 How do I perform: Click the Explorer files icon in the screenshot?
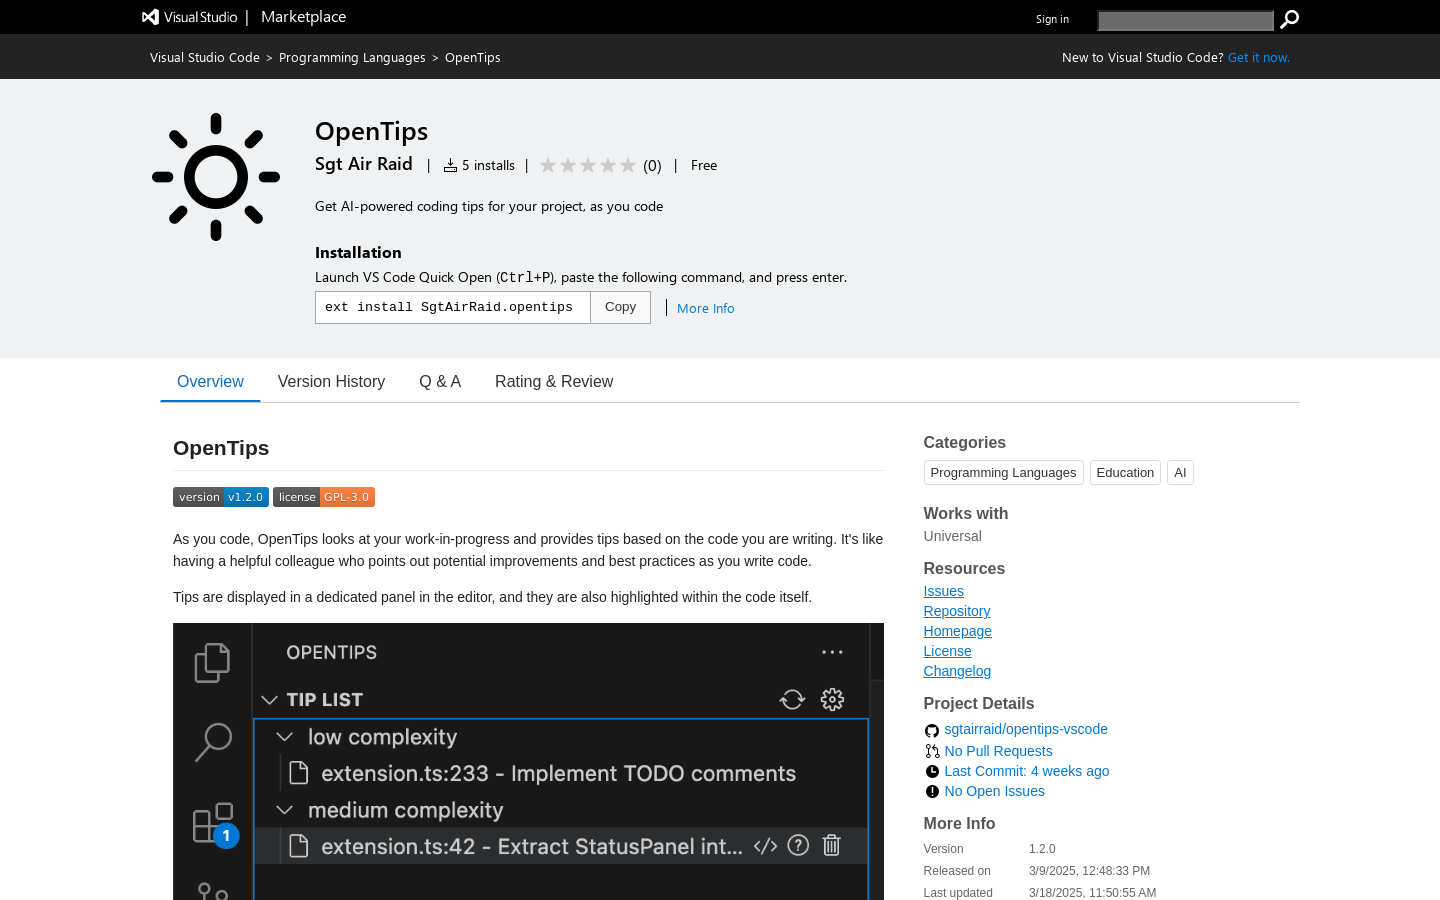(212, 662)
